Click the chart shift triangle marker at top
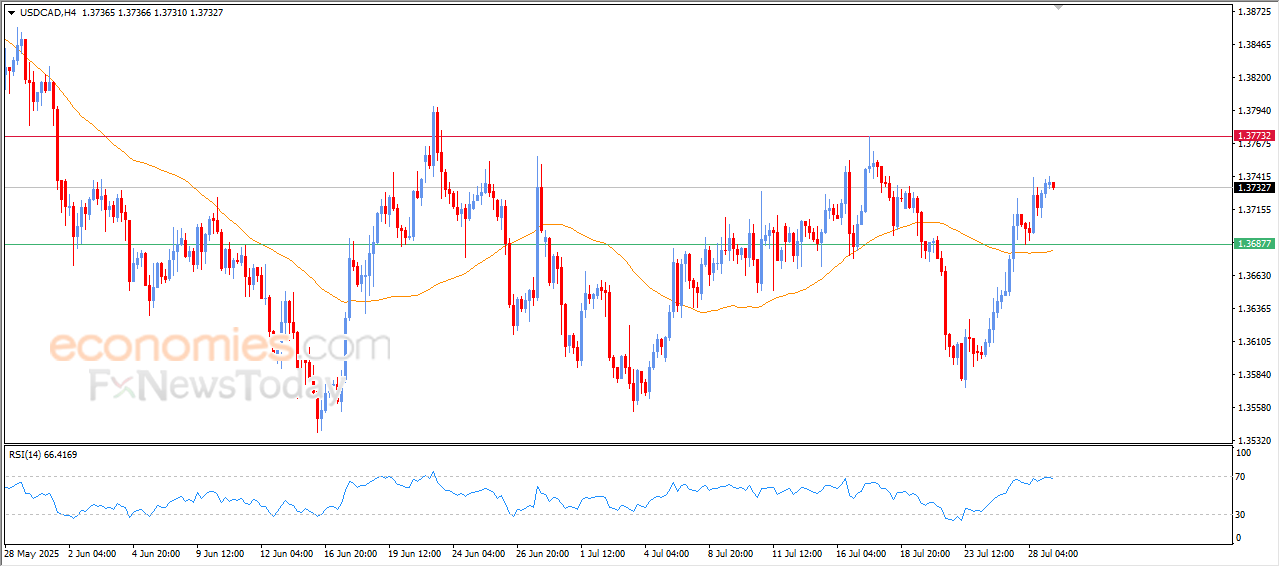Image resolution: width=1280 pixels, height=567 pixels. coord(1058,8)
